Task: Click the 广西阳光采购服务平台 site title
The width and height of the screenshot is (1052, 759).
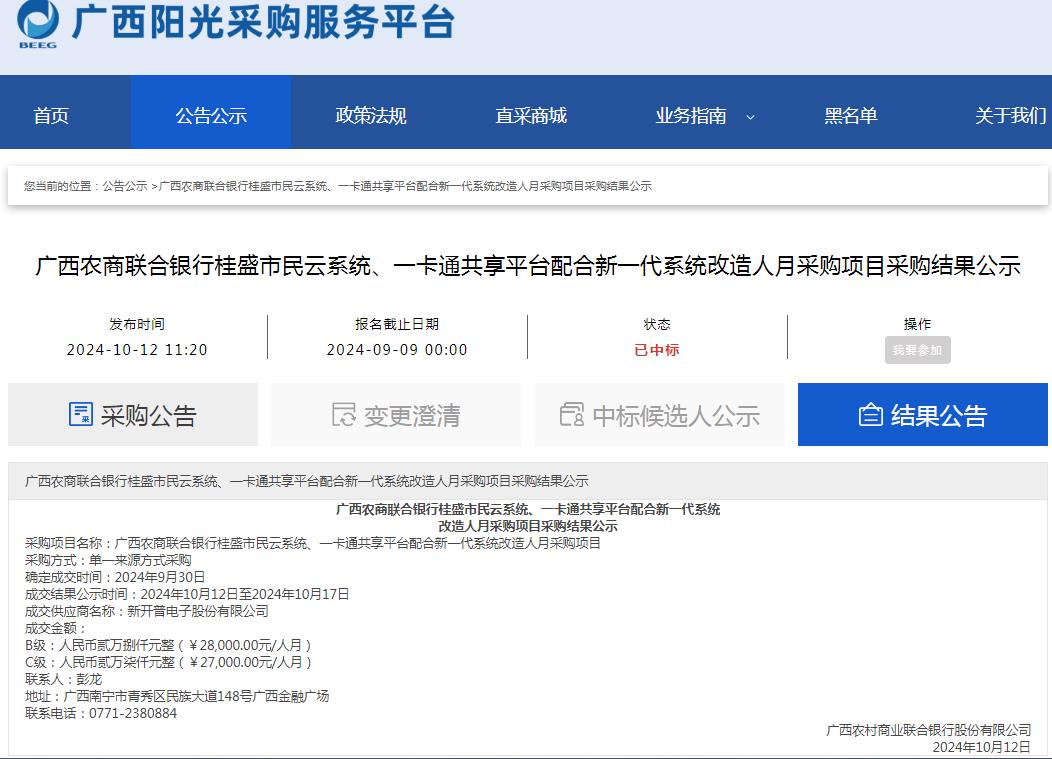Action: coord(264,21)
